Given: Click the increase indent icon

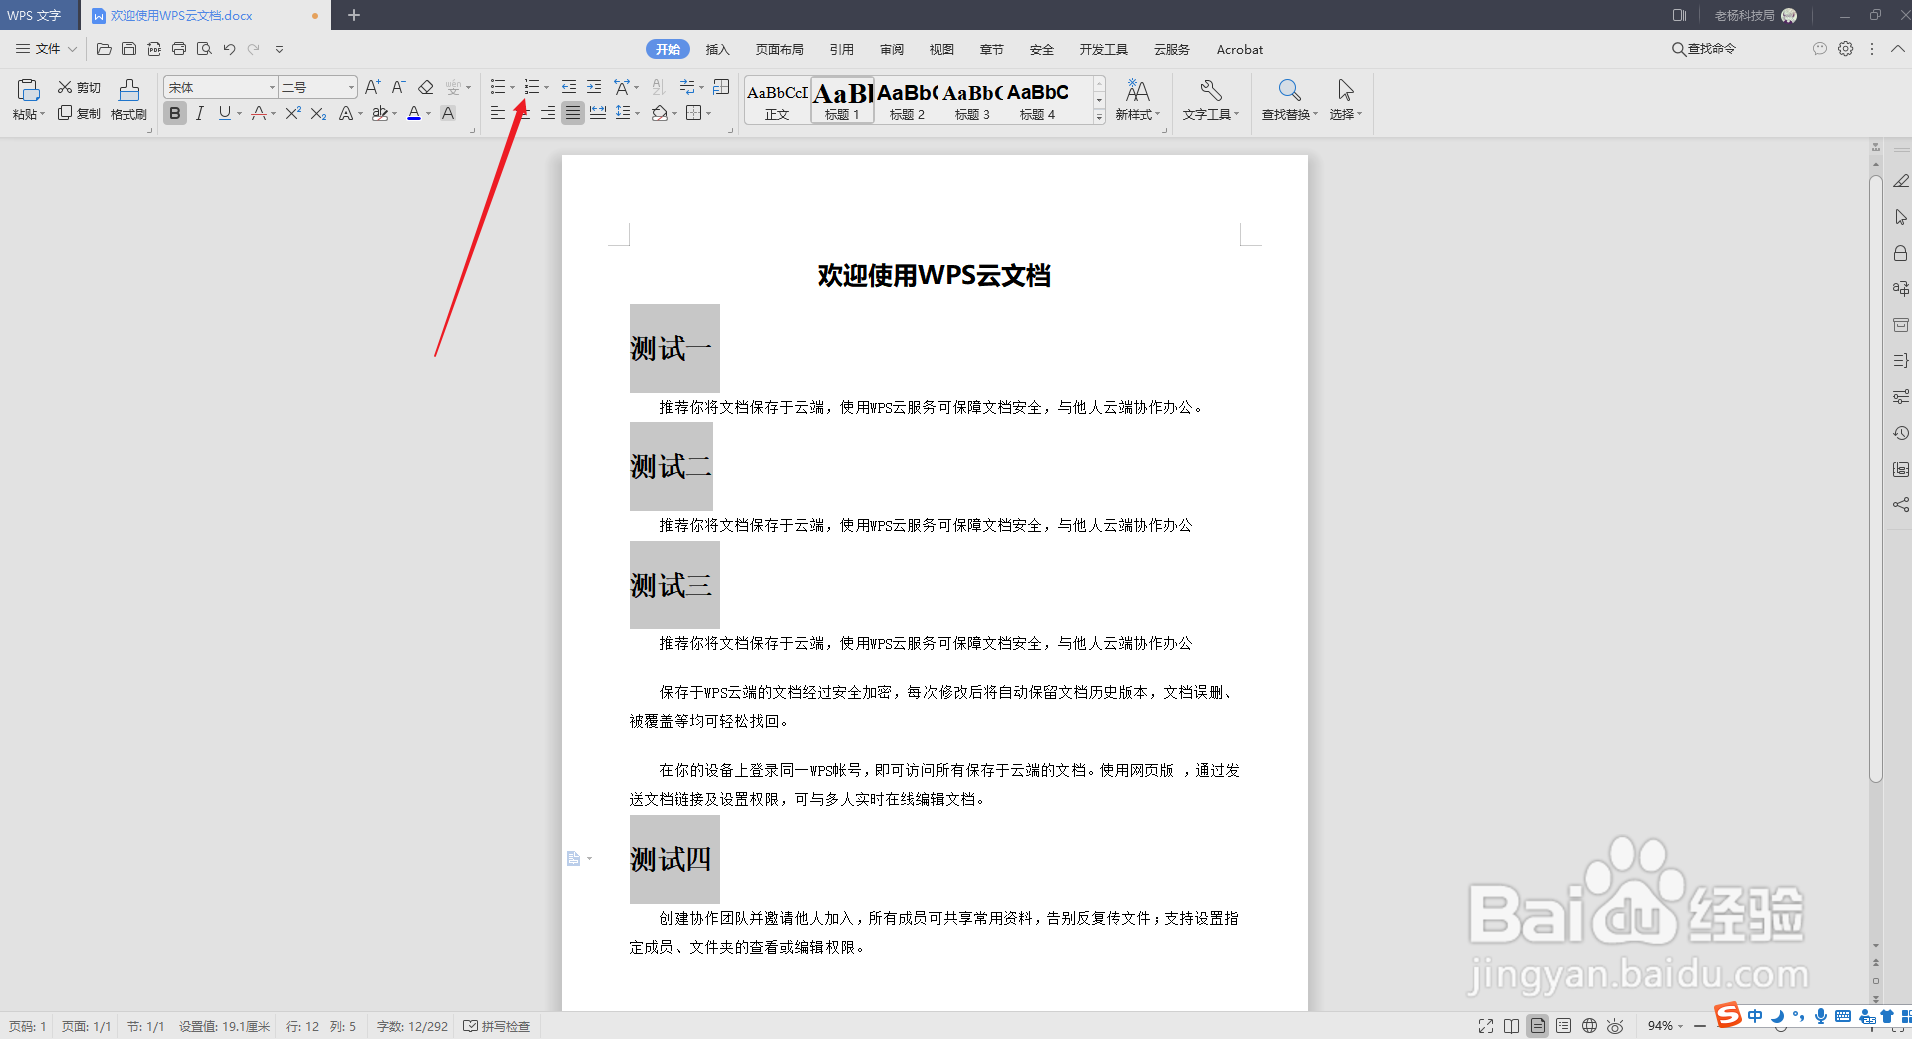Looking at the screenshot, I should 594,87.
